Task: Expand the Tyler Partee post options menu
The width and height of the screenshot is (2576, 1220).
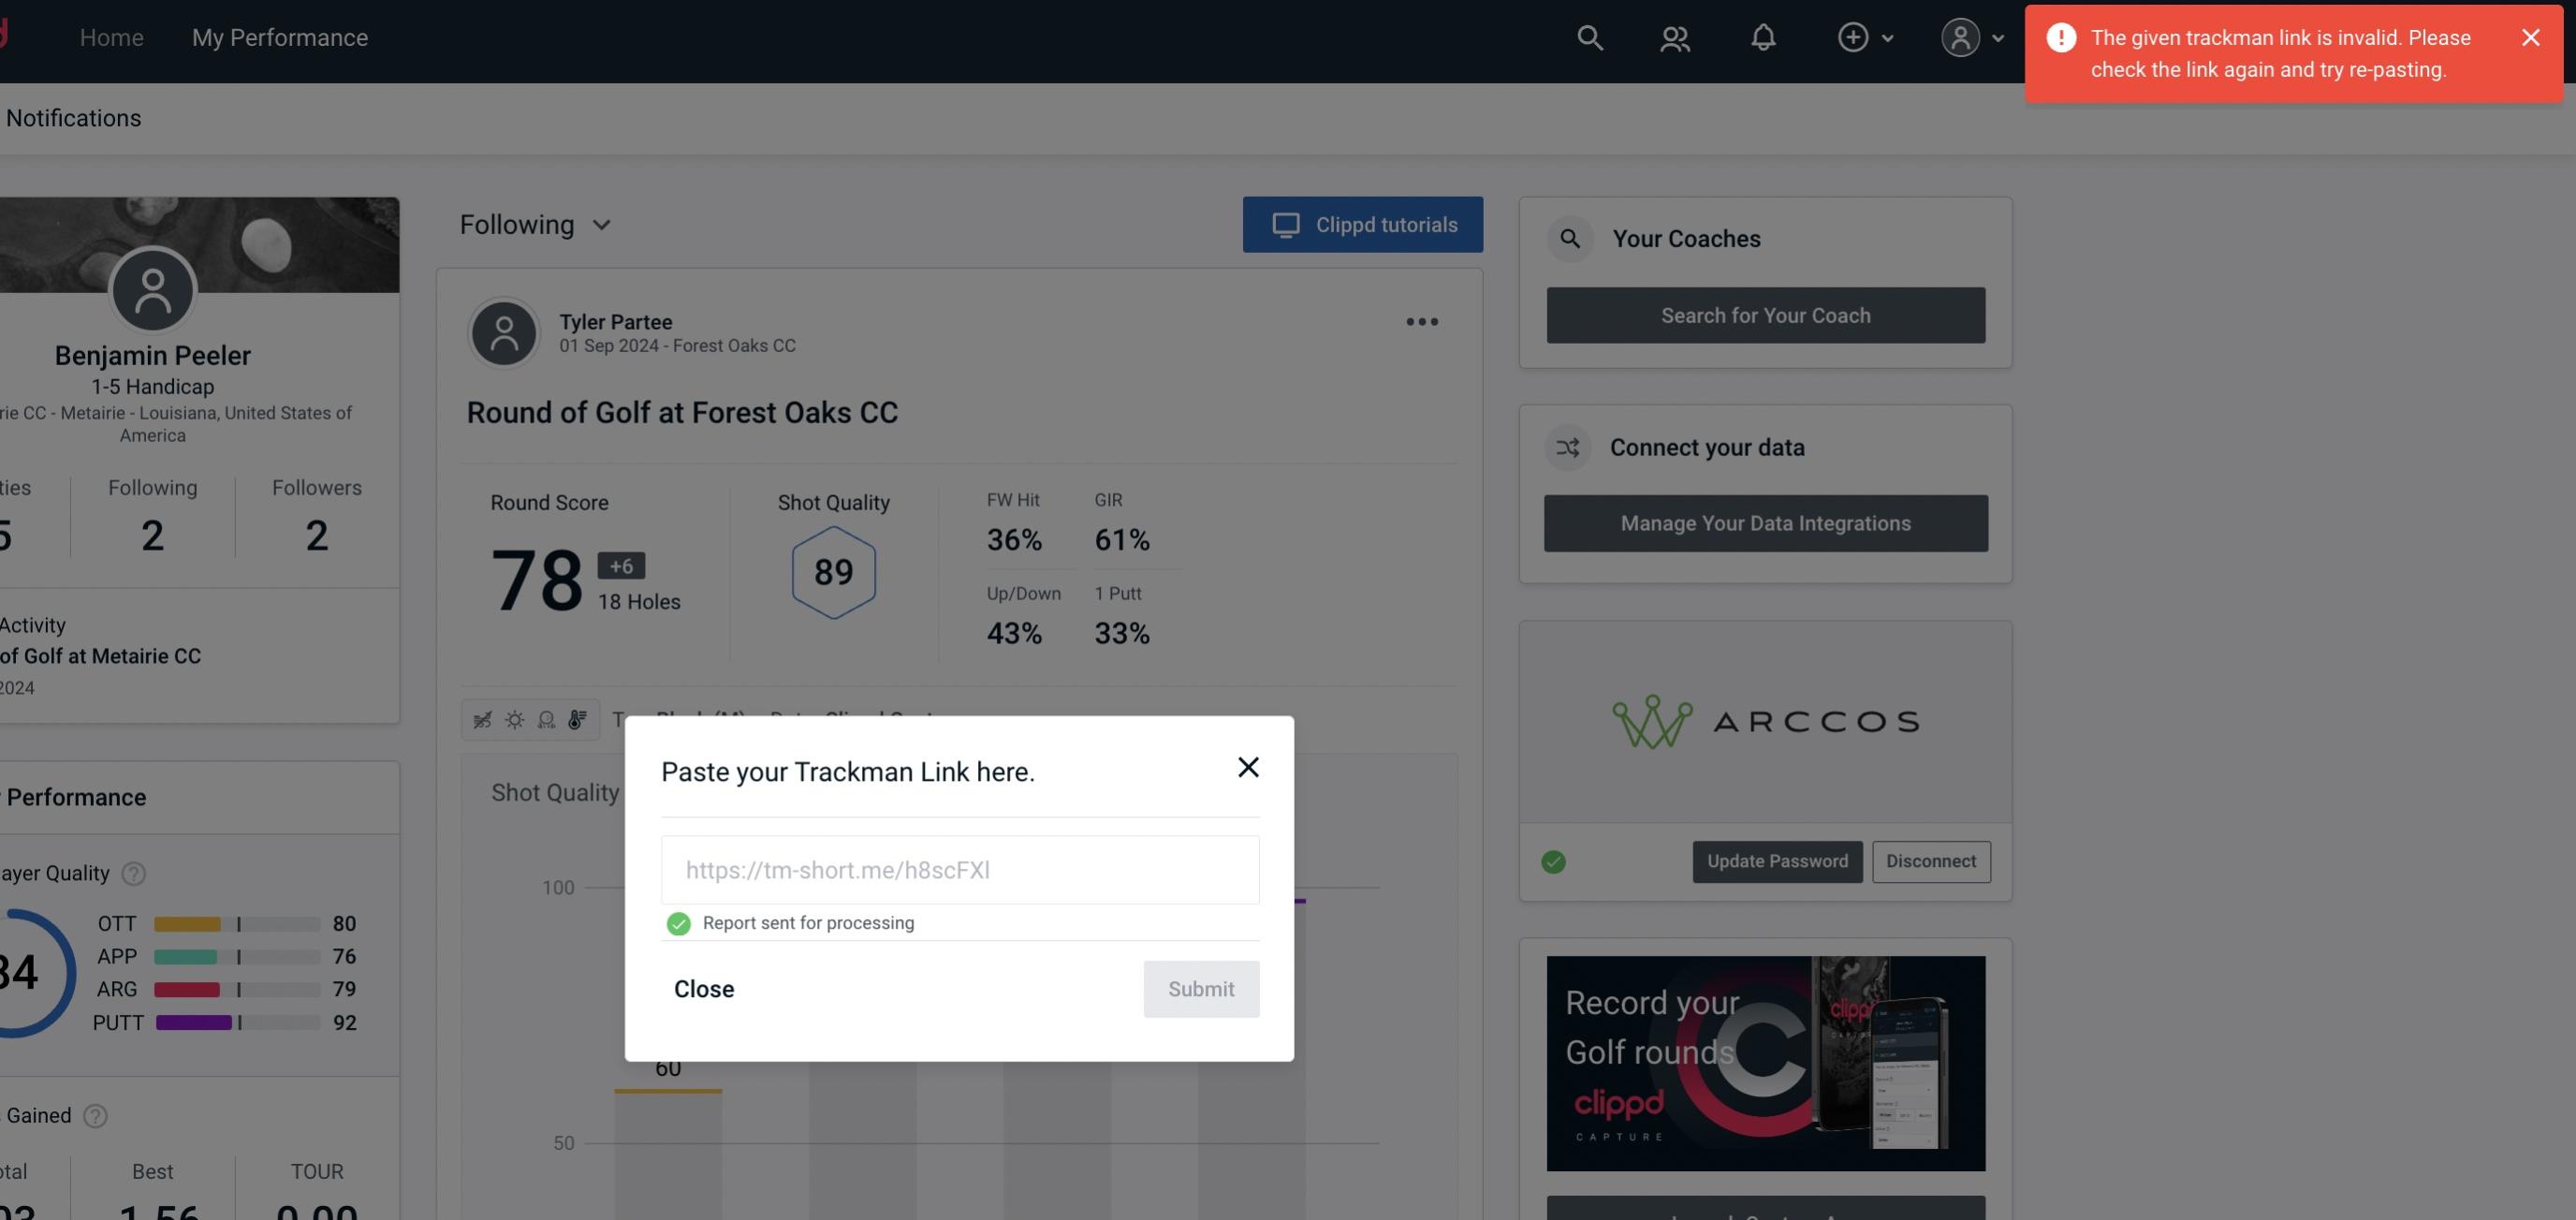Action: (x=1423, y=322)
